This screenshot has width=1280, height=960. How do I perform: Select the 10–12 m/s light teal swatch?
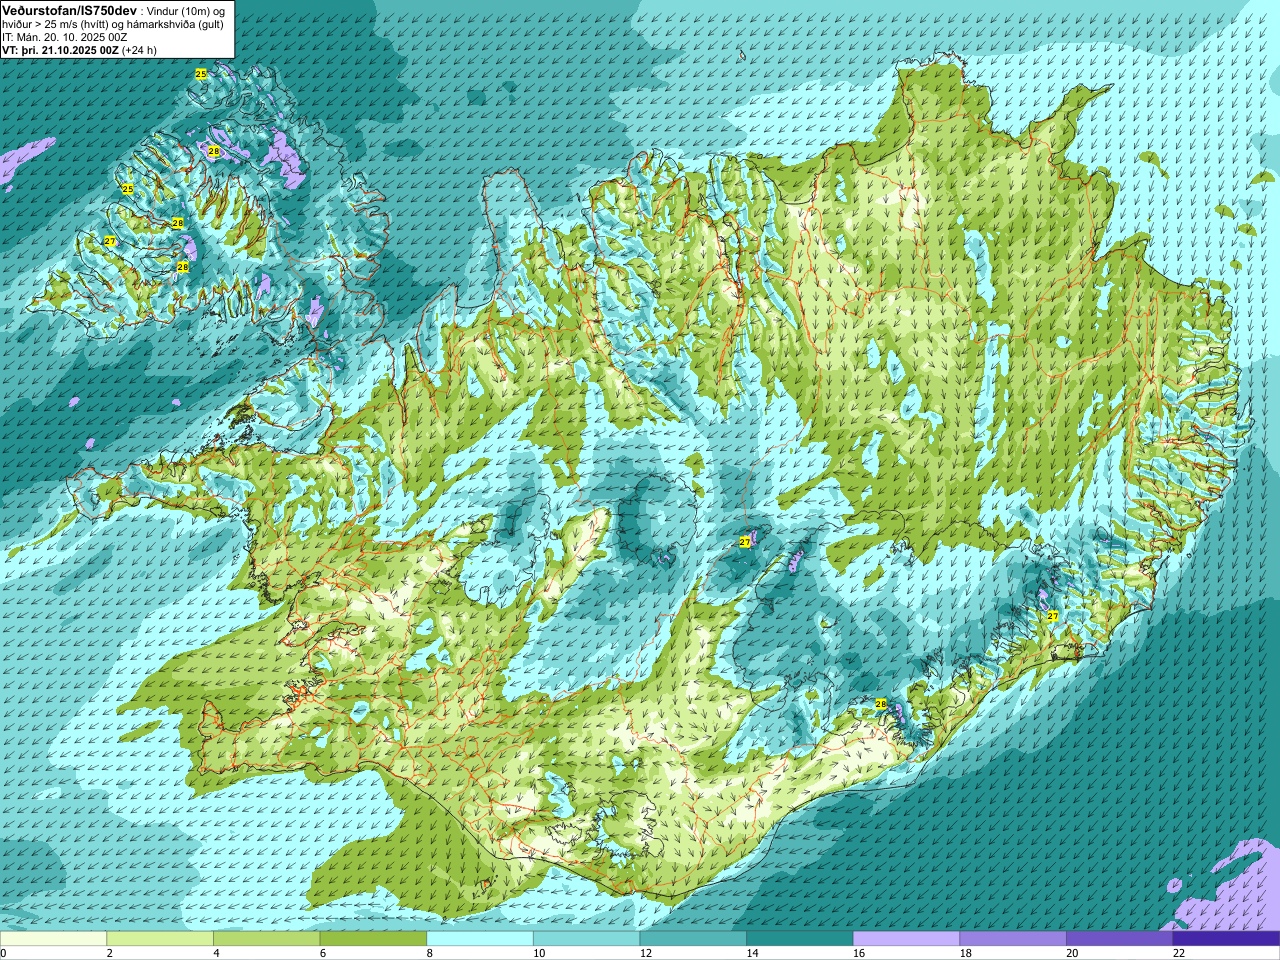(x=586, y=938)
